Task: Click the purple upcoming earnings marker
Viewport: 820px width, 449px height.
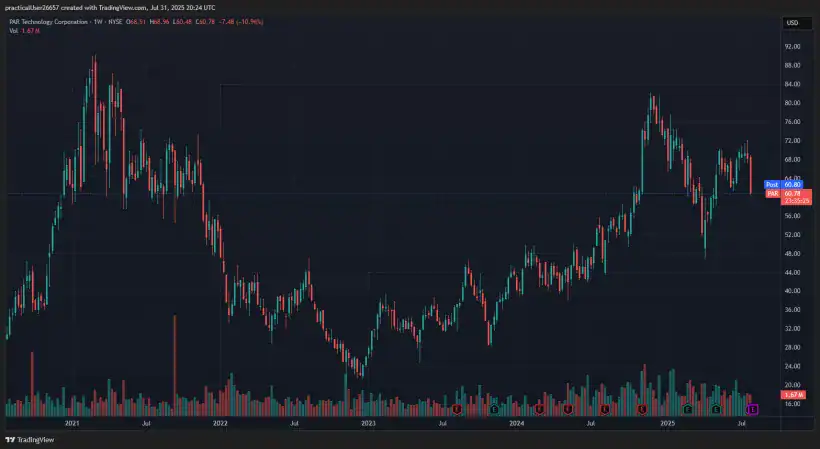Action: point(752,409)
